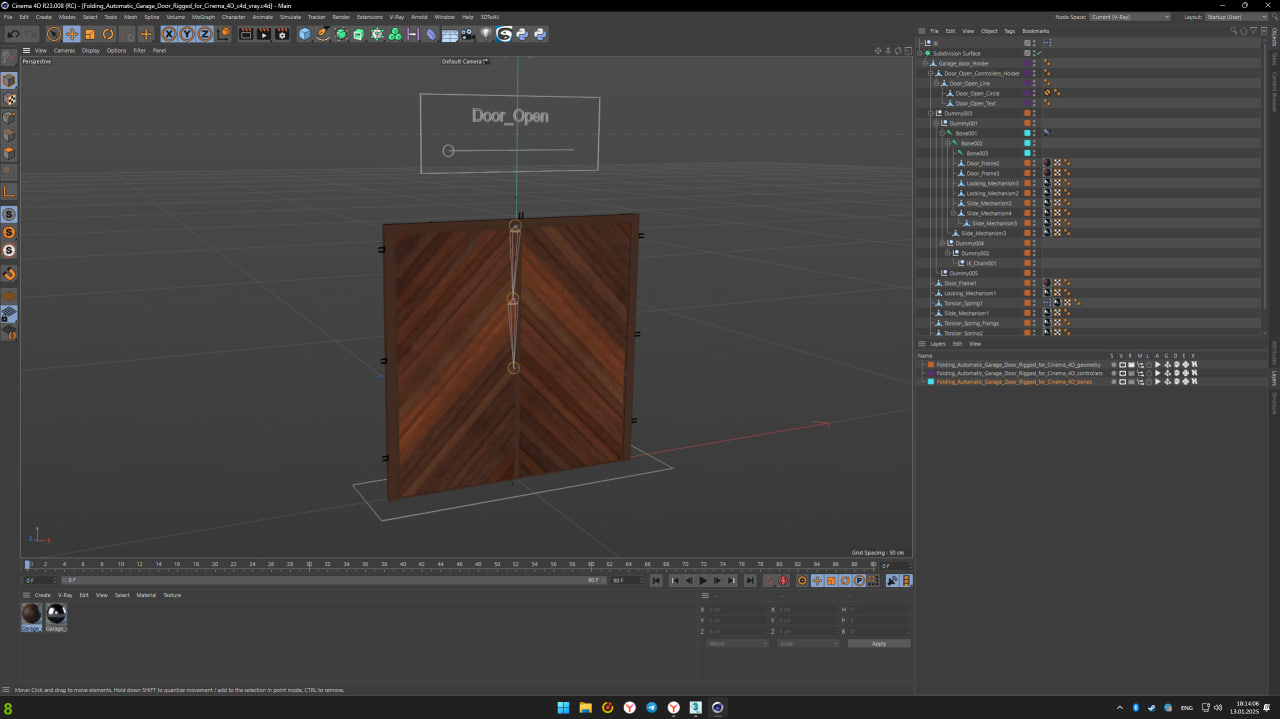Open Layout Startup dropdown

click(x=1238, y=17)
